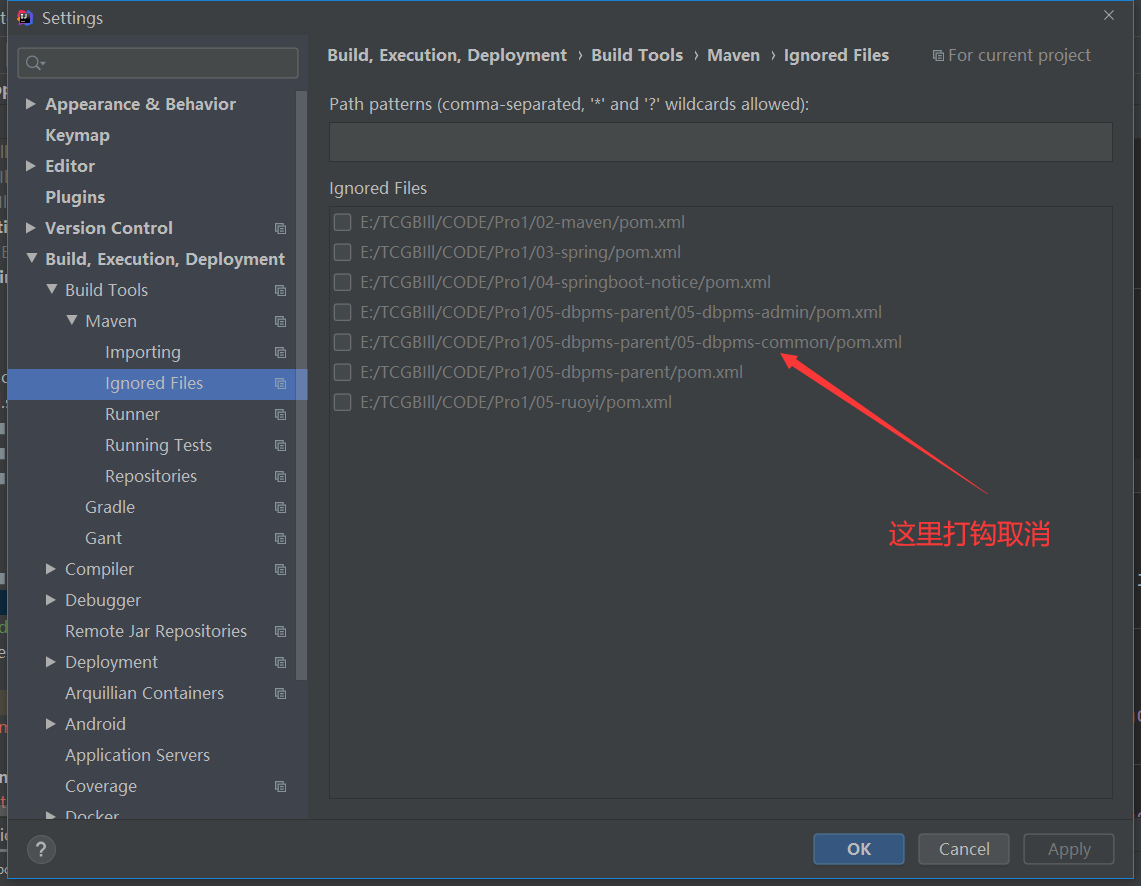Confirm settings with OK button
The height and width of the screenshot is (886, 1141).
tap(859, 849)
